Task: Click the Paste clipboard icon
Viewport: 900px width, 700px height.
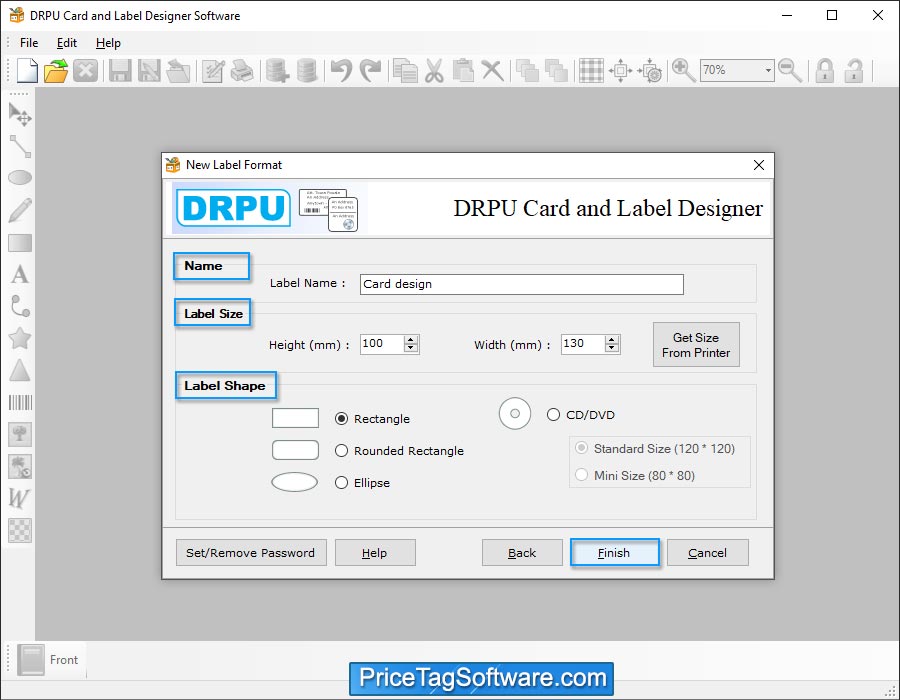Action: [463, 71]
